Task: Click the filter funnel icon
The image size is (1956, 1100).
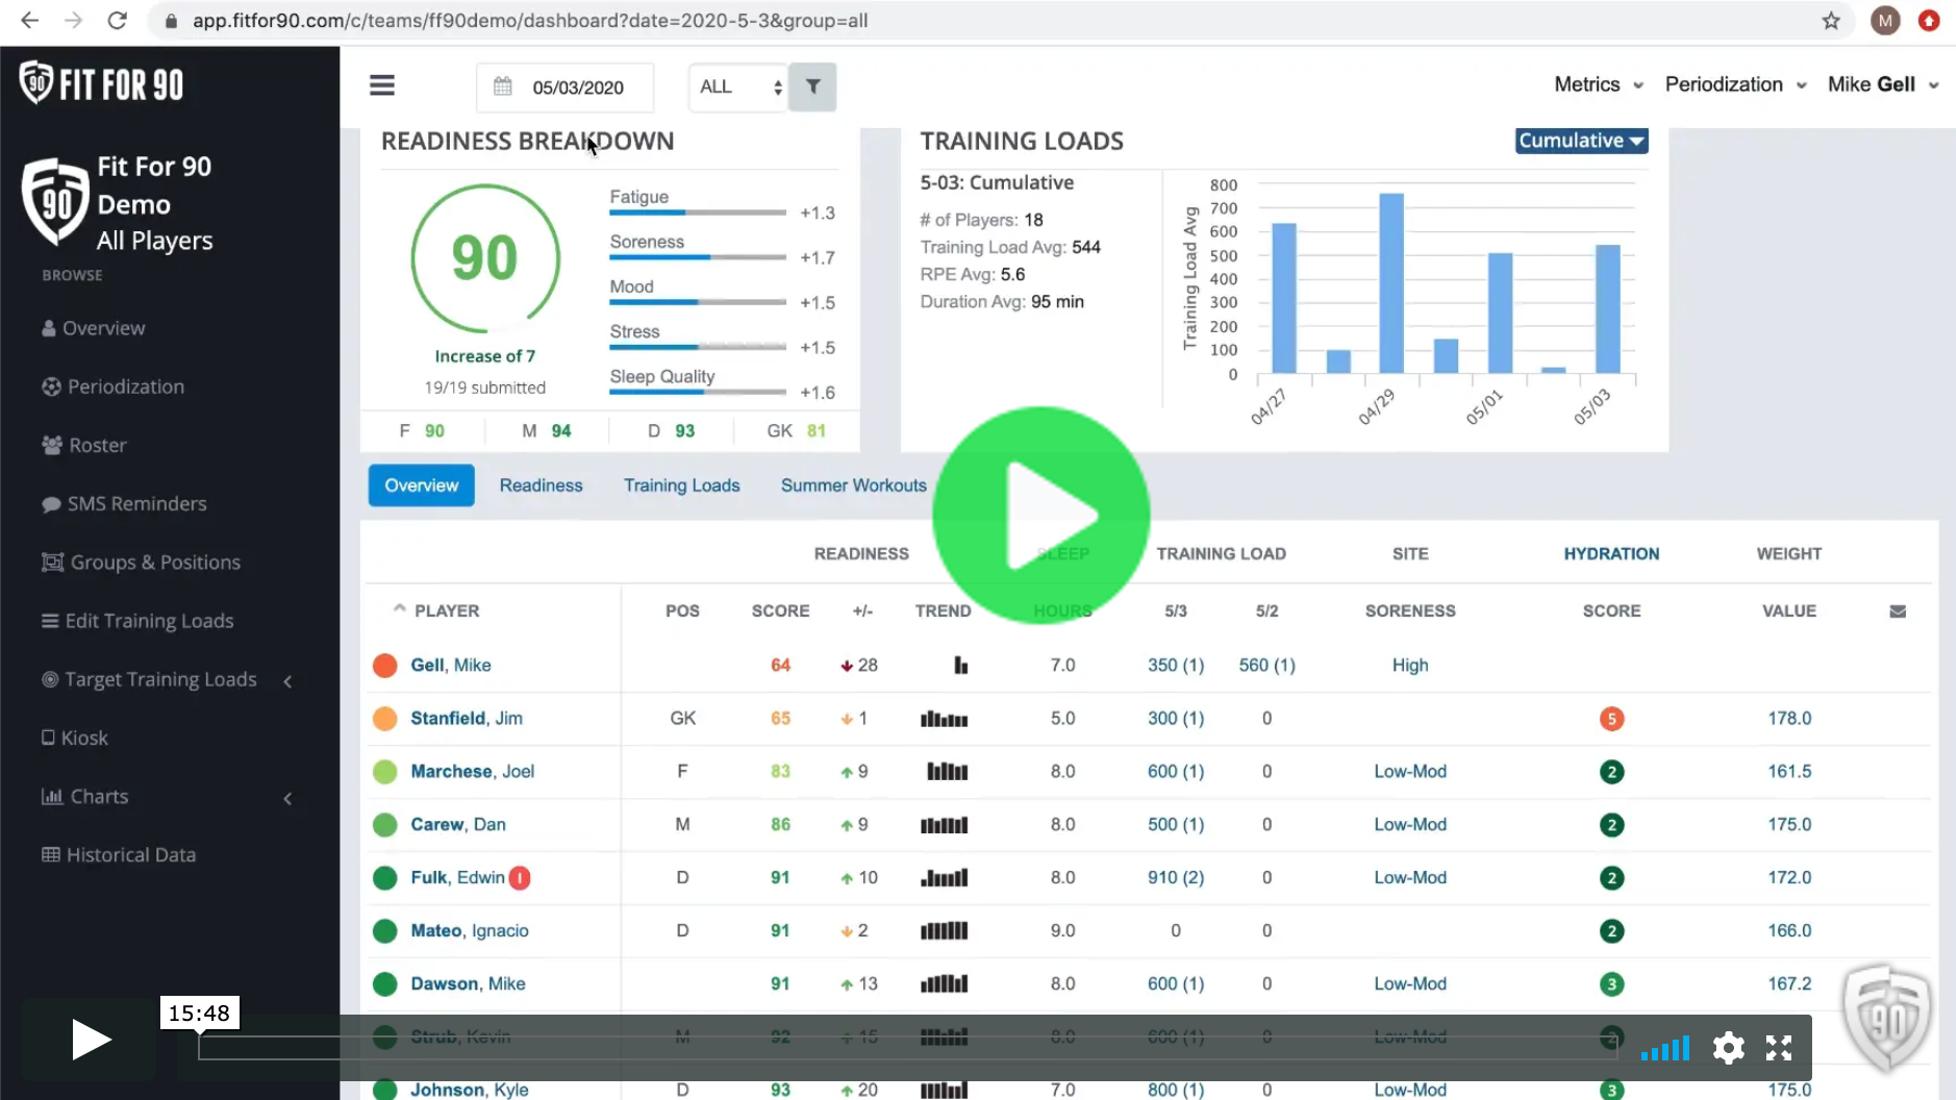Action: point(813,87)
